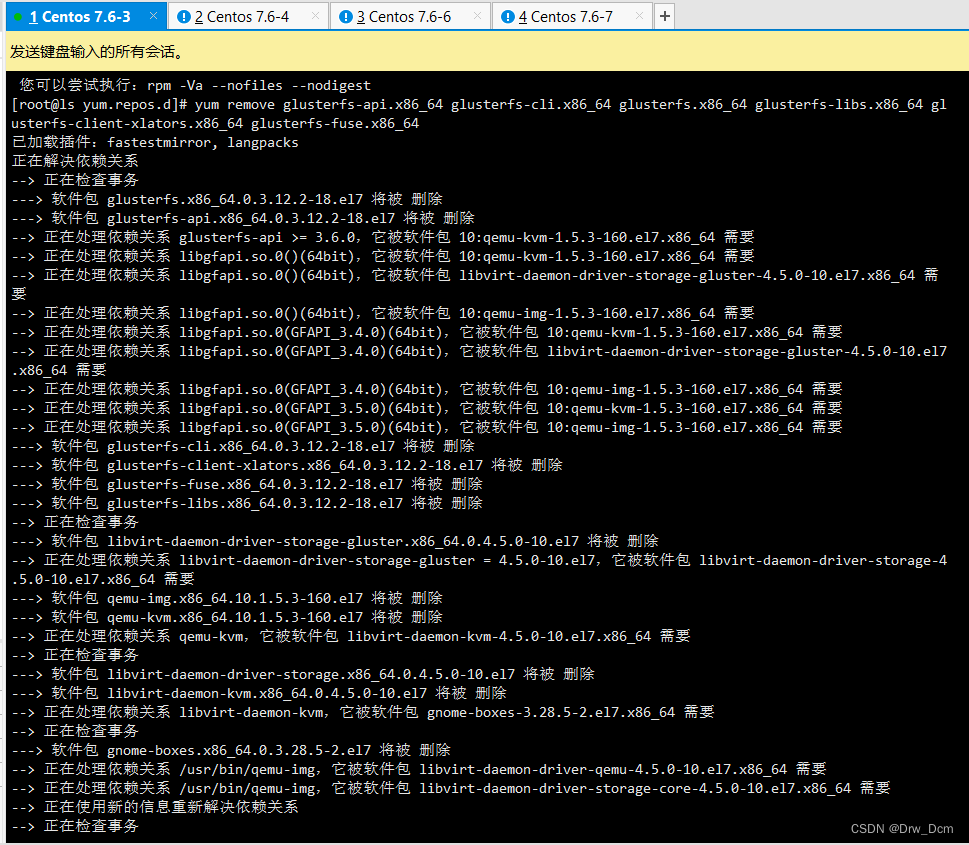Open the Centos 7.6-4 session tab
This screenshot has height=845, width=969.
247,17
